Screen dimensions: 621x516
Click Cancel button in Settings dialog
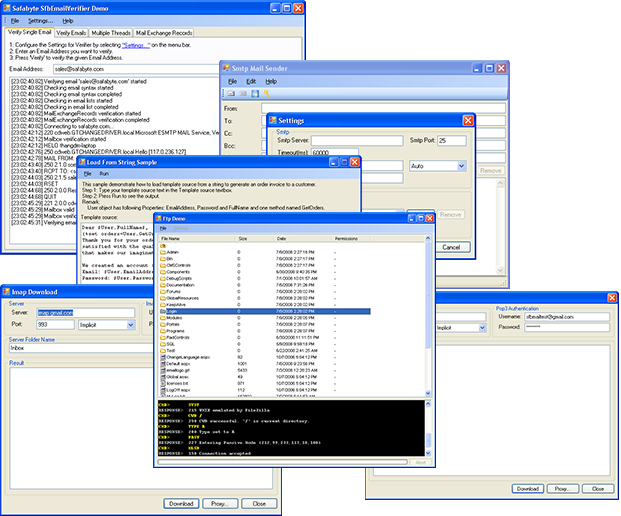pyautogui.click(x=451, y=247)
